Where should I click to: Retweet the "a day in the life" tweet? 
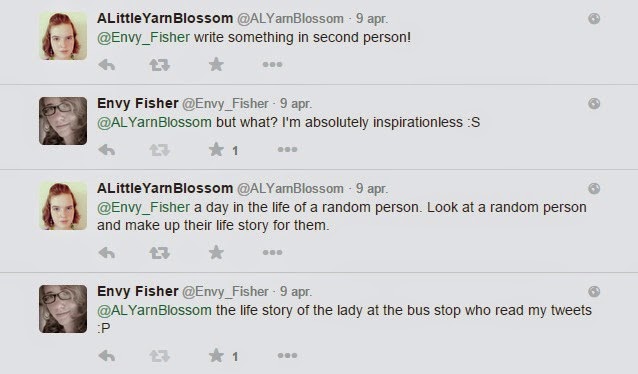160,253
